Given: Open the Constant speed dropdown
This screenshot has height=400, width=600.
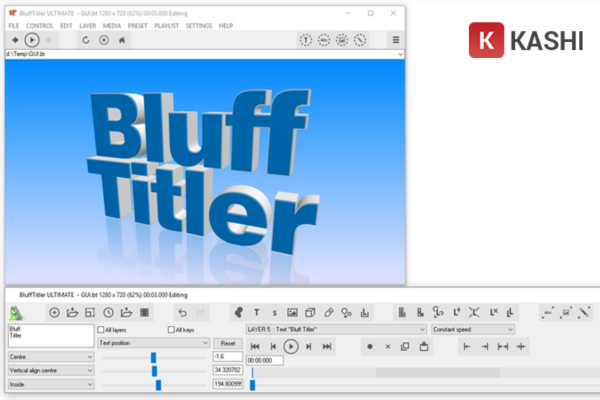Looking at the screenshot, I should 473,330.
